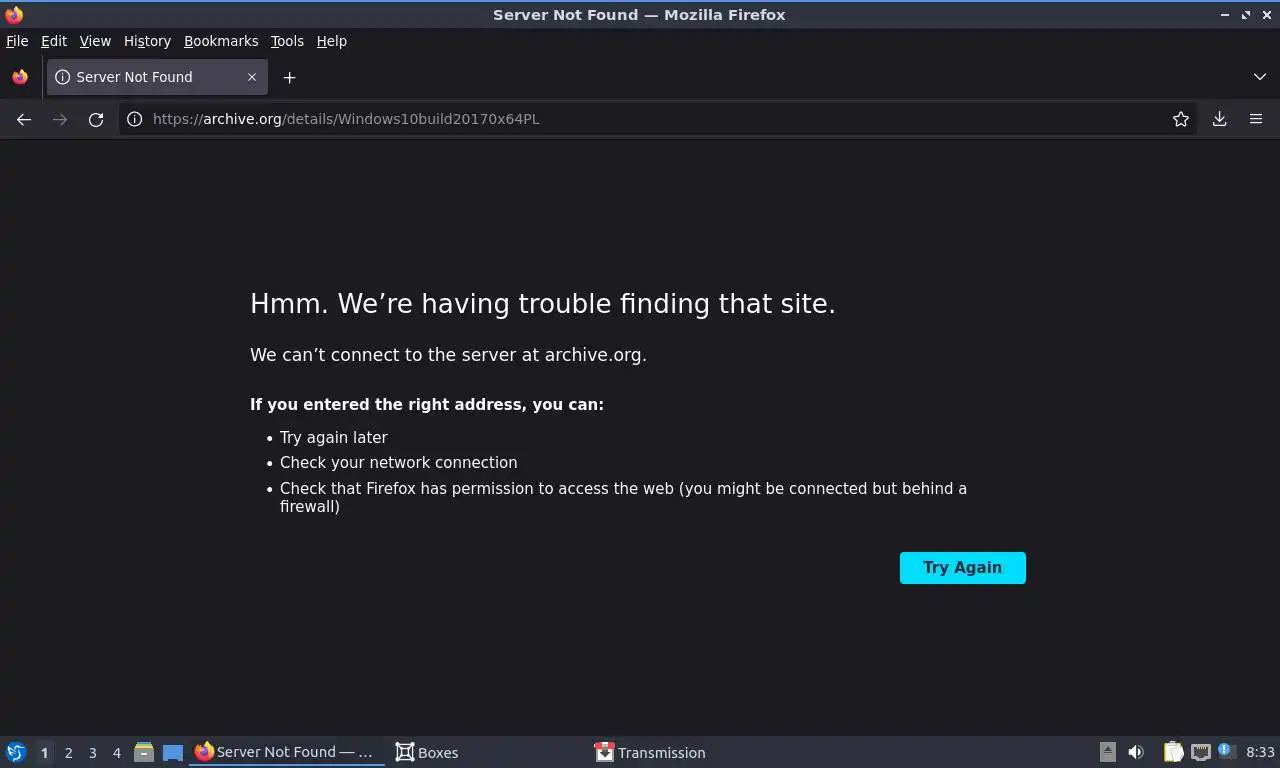Open the volume control tray icon

click(x=1136, y=752)
